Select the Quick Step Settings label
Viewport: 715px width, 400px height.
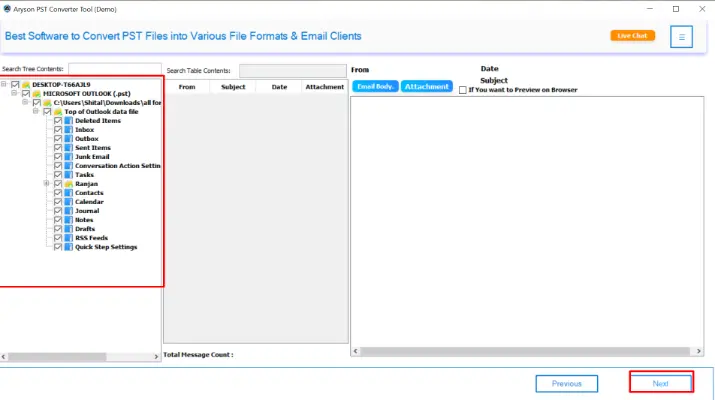tap(106, 247)
